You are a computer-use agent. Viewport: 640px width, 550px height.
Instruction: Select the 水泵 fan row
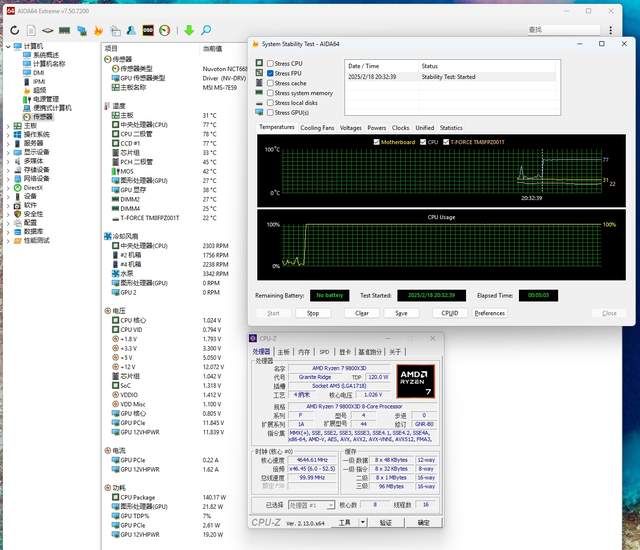pyautogui.click(x=171, y=273)
